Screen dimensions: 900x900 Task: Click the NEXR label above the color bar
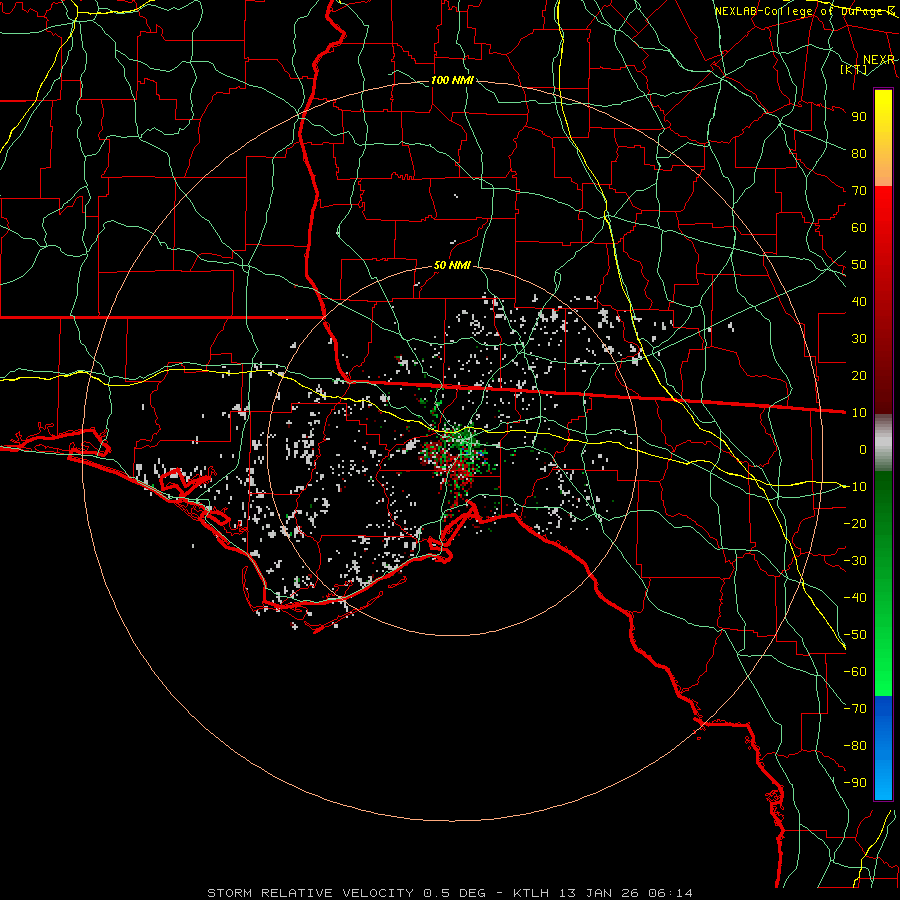tap(879, 60)
